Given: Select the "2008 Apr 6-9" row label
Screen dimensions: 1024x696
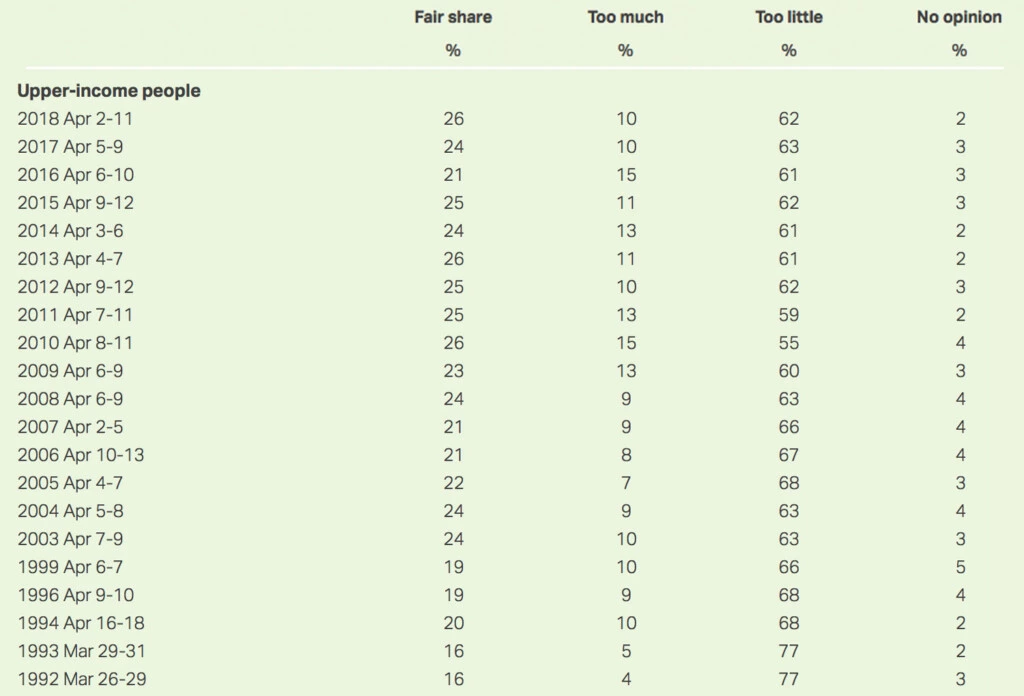Looking at the screenshot, I should coord(71,399).
